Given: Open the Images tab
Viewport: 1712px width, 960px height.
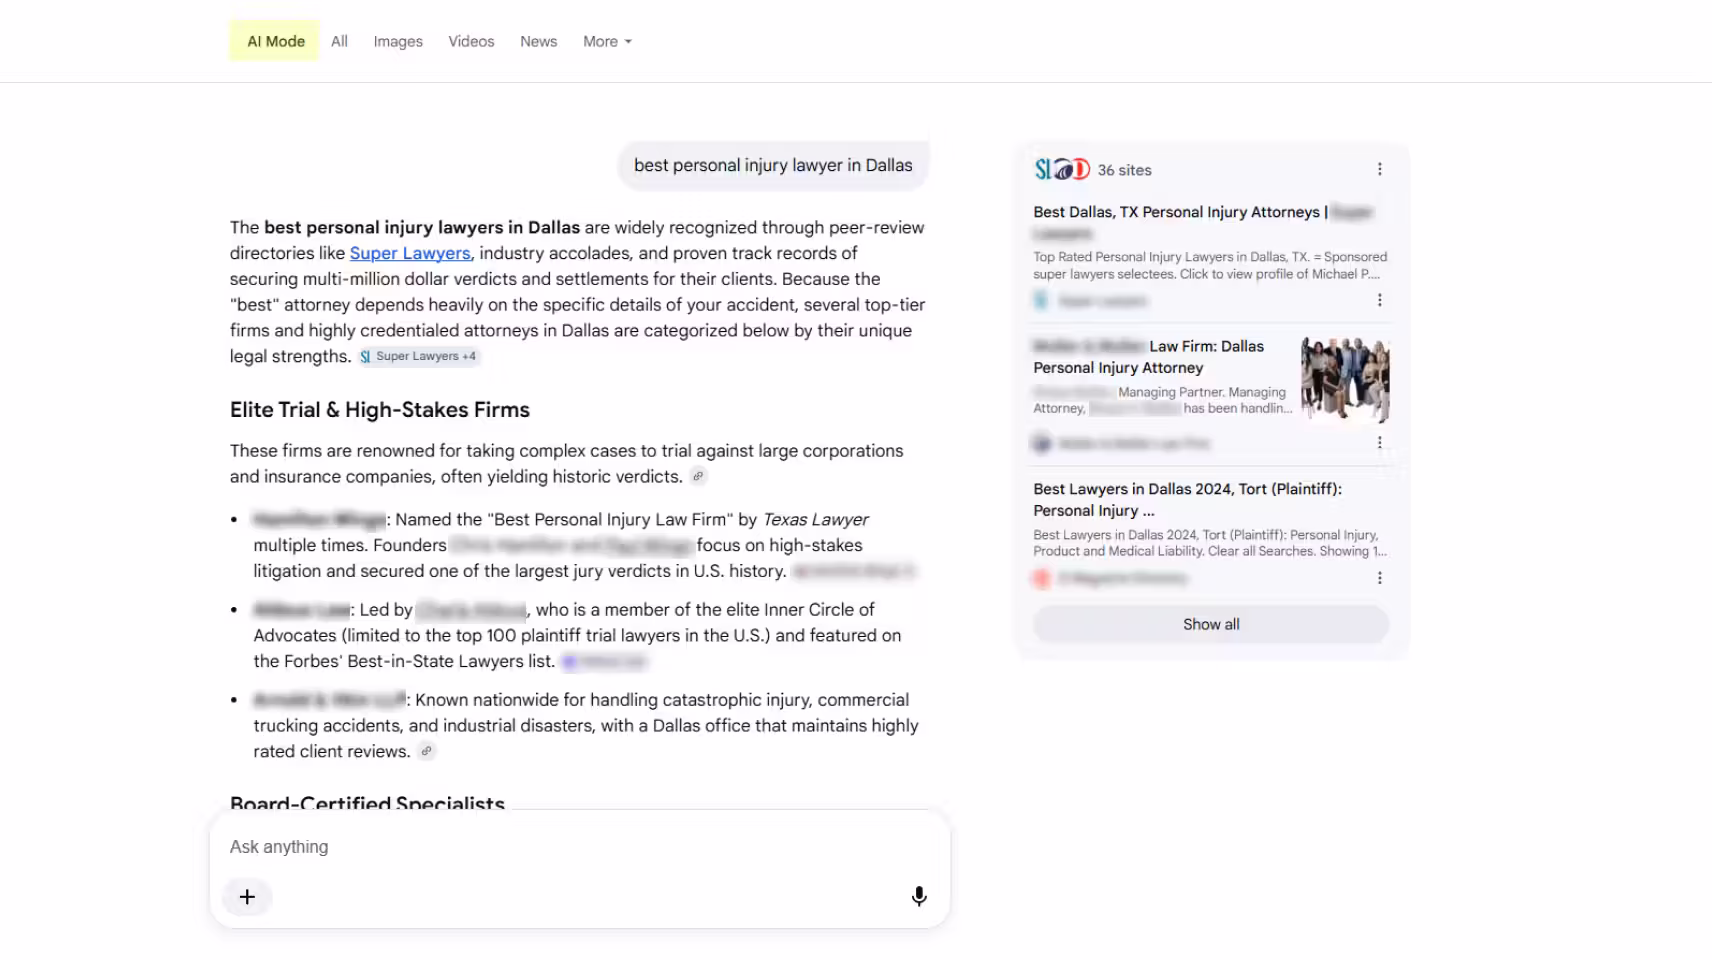Looking at the screenshot, I should pyautogui.click(x=398, y=41).
